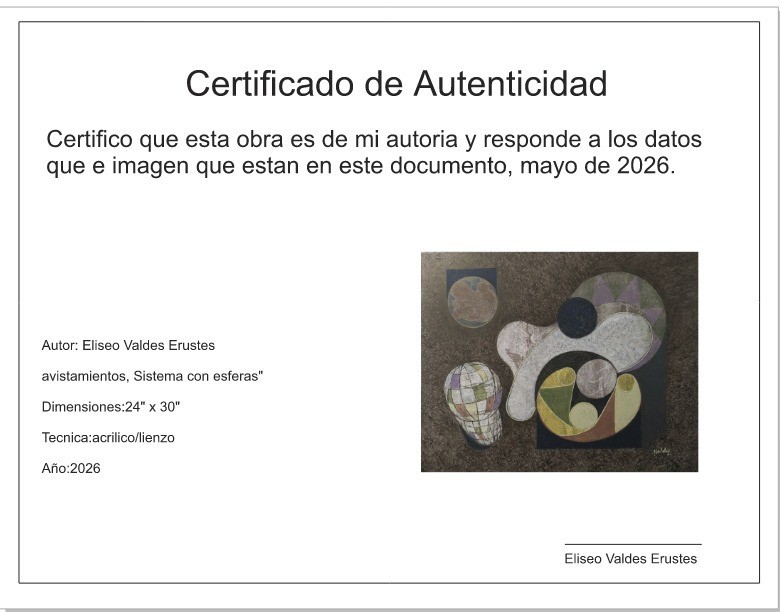The image size is (780, 612).
Task: Click the 'avistamientos, Sistema con esferas' title line
Action: coord(152,376)
